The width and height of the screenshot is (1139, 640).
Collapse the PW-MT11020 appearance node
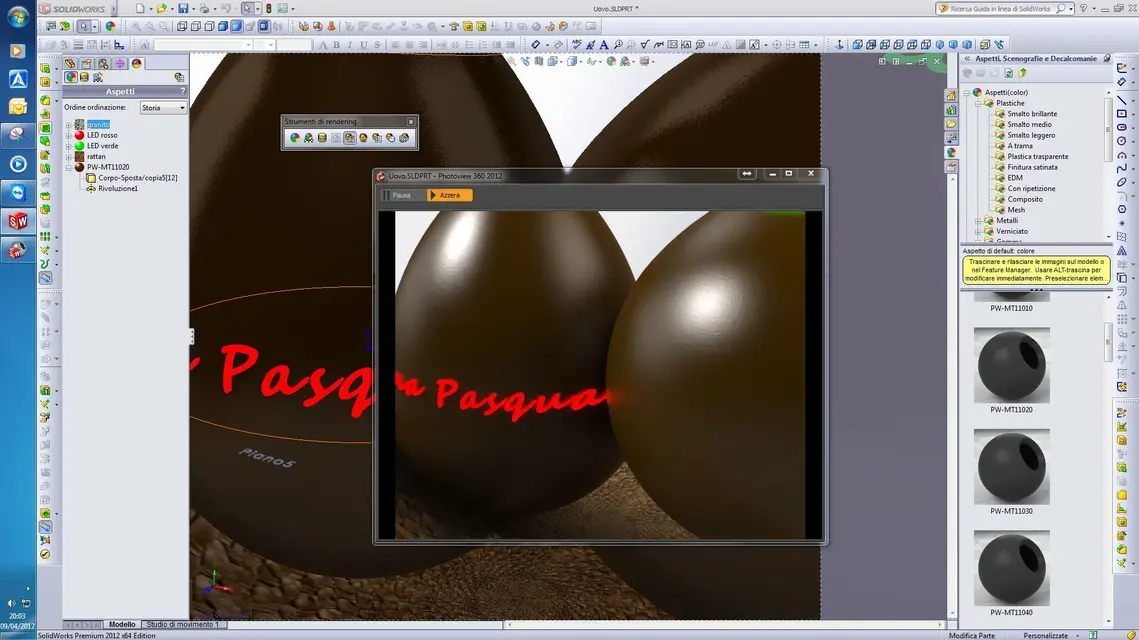click(69, 167)
